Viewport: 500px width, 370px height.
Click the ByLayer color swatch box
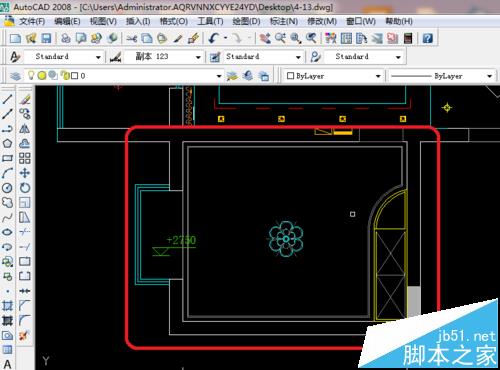point(290,76)
